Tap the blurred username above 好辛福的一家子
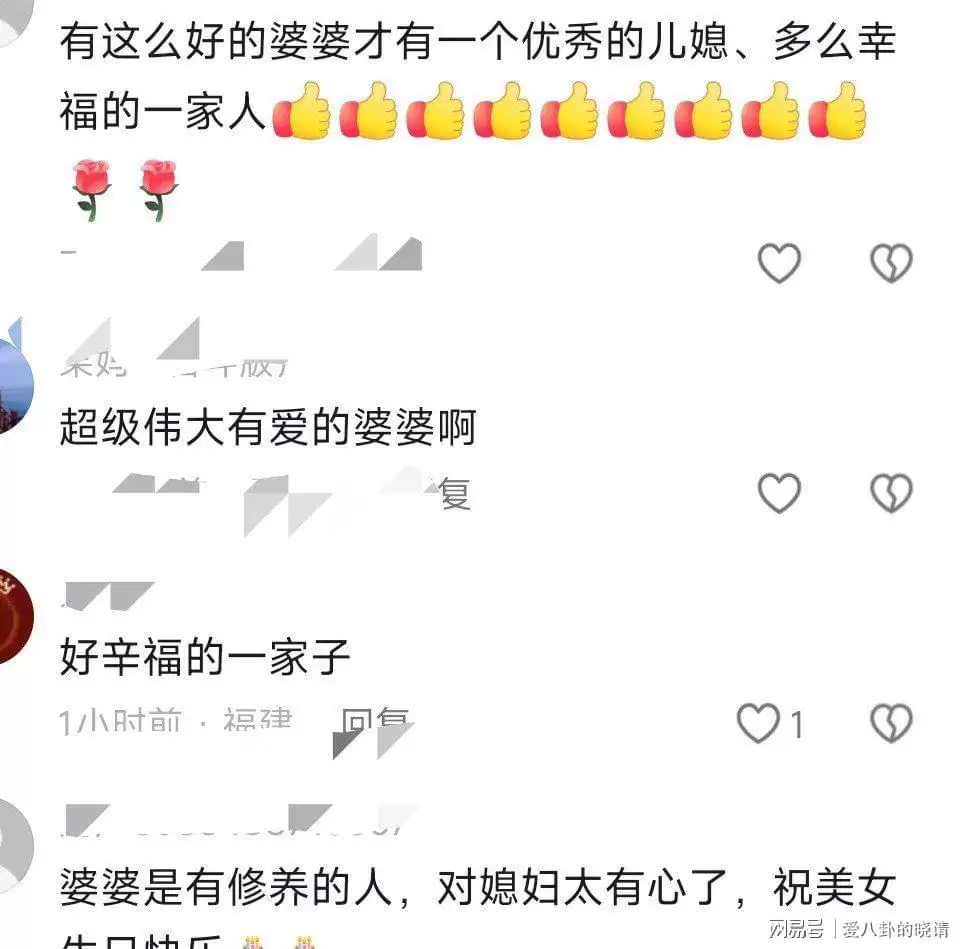The image size is (968, 949). coord(109,595)
